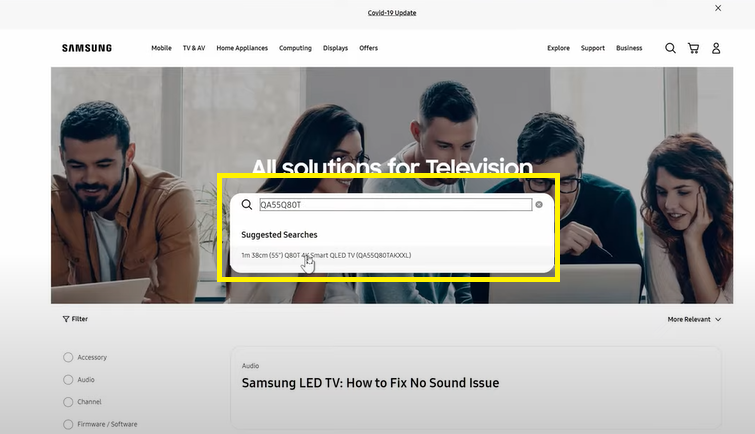Clear the QA55Q80T search field
Screen dimensions: 755x434
click(x=539, y=205)
